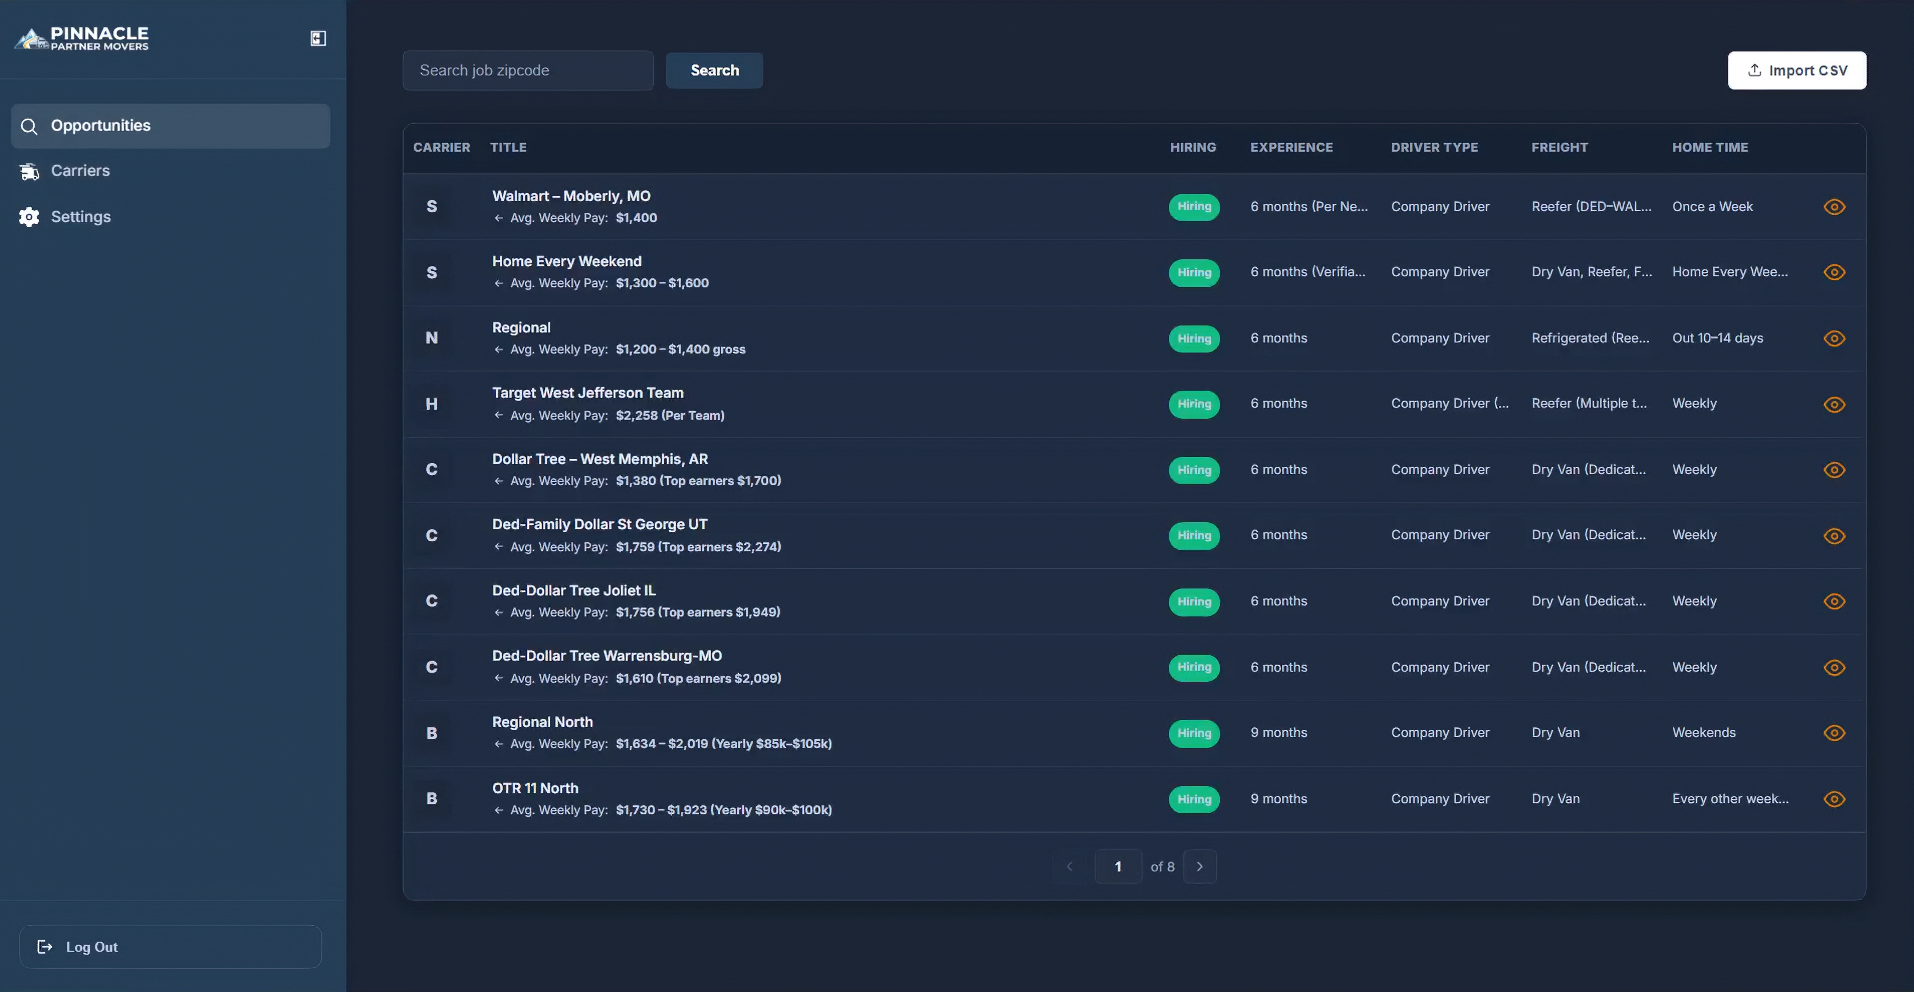Click carrier letter H for Target West Jefferson
Image resolution: width=1914 pixels, height=992 pixels.
[x=432, y=404]
